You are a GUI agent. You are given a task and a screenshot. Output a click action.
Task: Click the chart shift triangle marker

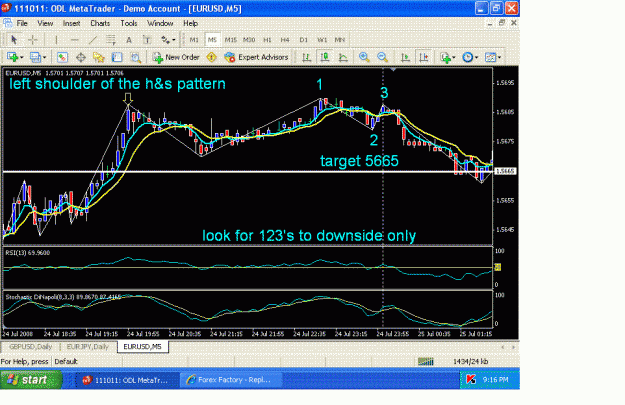(393, 70)
